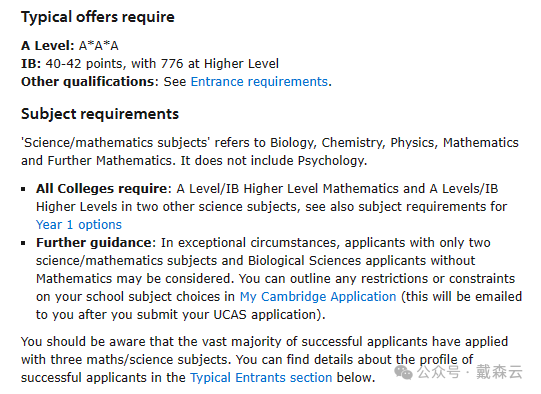This screenshot has width=541, height=394.
Task: Click the Further guidance bullet marker
Action: (x=23, y=243)
